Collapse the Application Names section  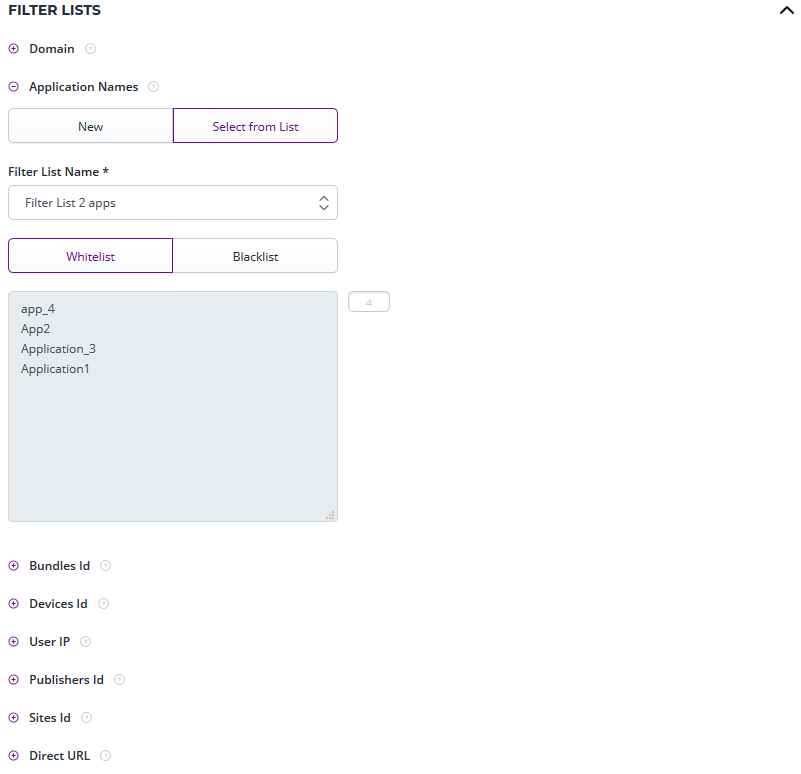click(13, 86)
